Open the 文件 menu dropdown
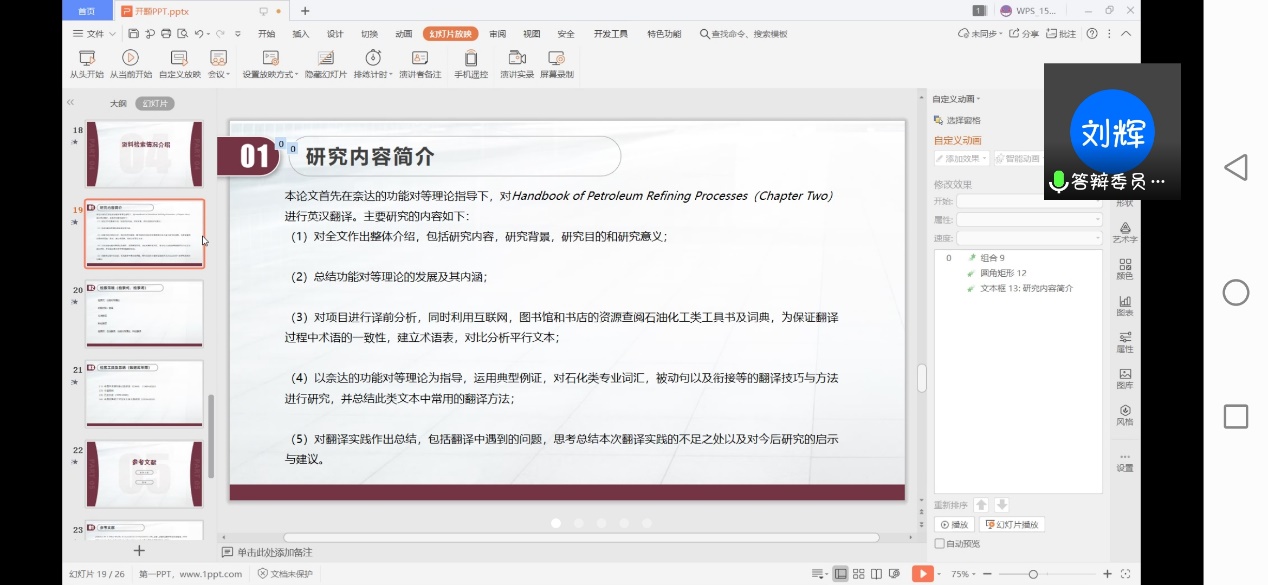This screenshot has height=585, width=1268. [x=96, y=34]
